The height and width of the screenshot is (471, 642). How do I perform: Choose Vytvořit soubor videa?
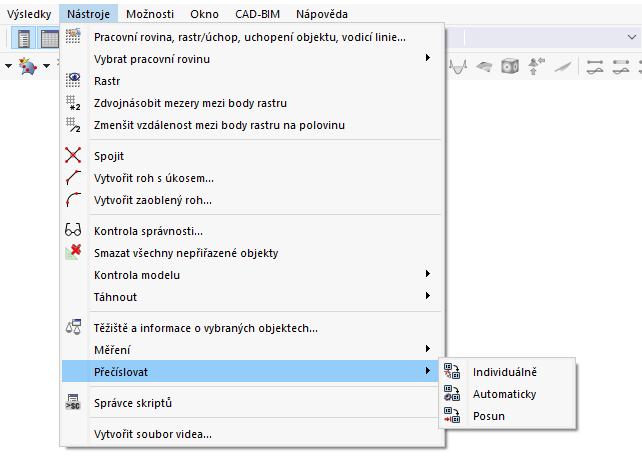252,434
